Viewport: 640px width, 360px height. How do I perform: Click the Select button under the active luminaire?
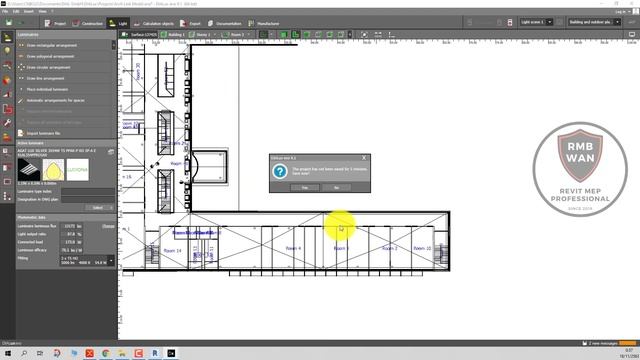tap(100, 208)
